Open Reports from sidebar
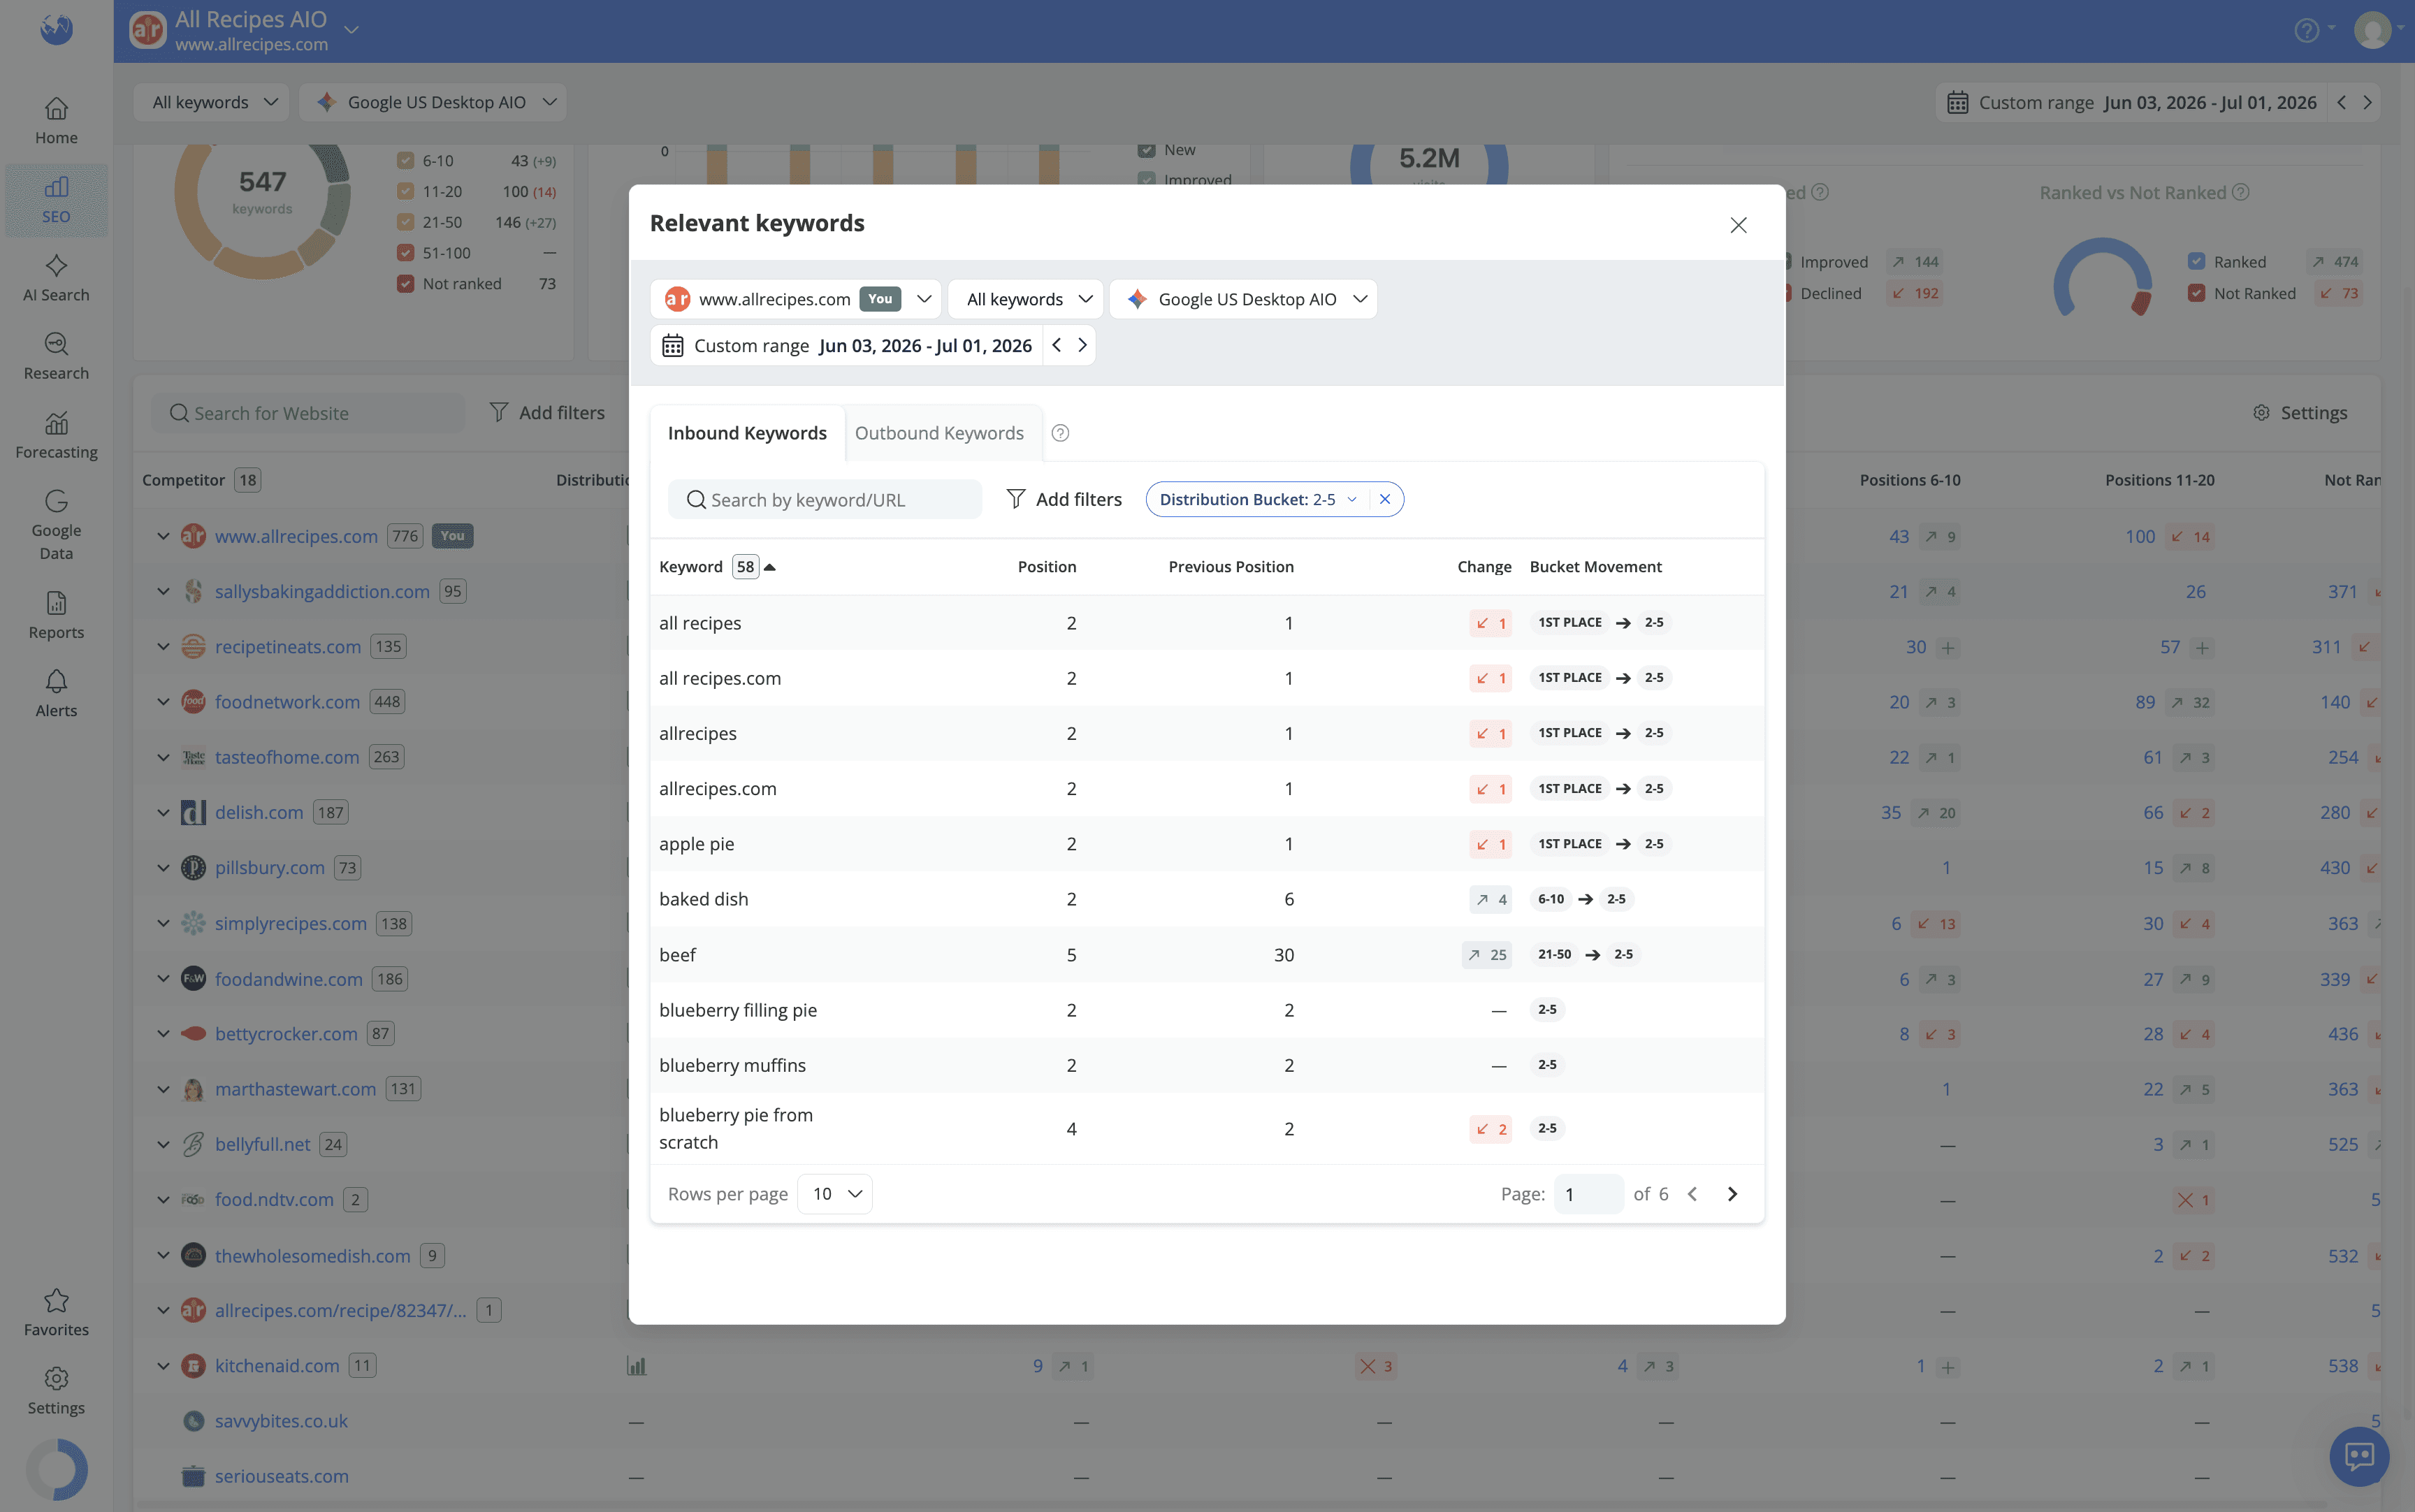This screenshot has height=1512, width=2415. point(56,615)
